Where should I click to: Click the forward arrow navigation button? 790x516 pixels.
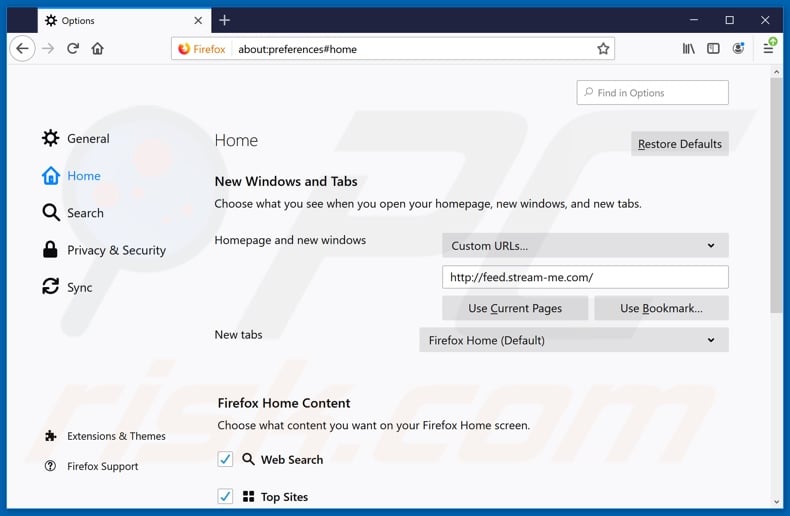point(48,49)
